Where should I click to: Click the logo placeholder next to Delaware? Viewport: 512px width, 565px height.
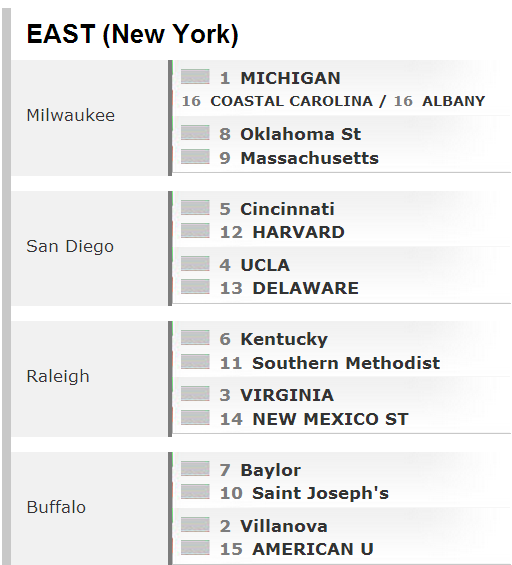click(195, 287)
